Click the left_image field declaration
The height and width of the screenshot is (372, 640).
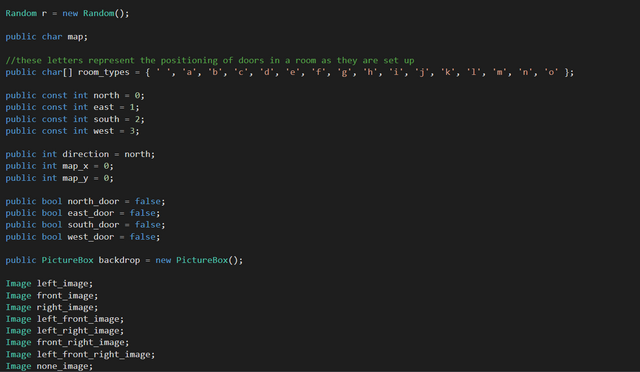tap(49, 284)
